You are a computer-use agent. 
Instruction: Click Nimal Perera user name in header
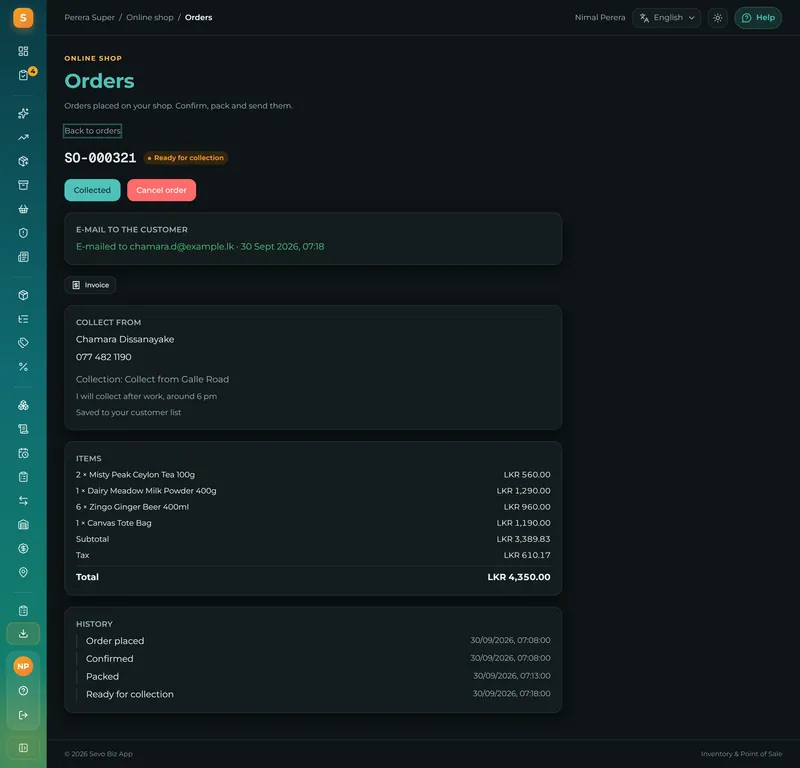(x=599, y=17)
